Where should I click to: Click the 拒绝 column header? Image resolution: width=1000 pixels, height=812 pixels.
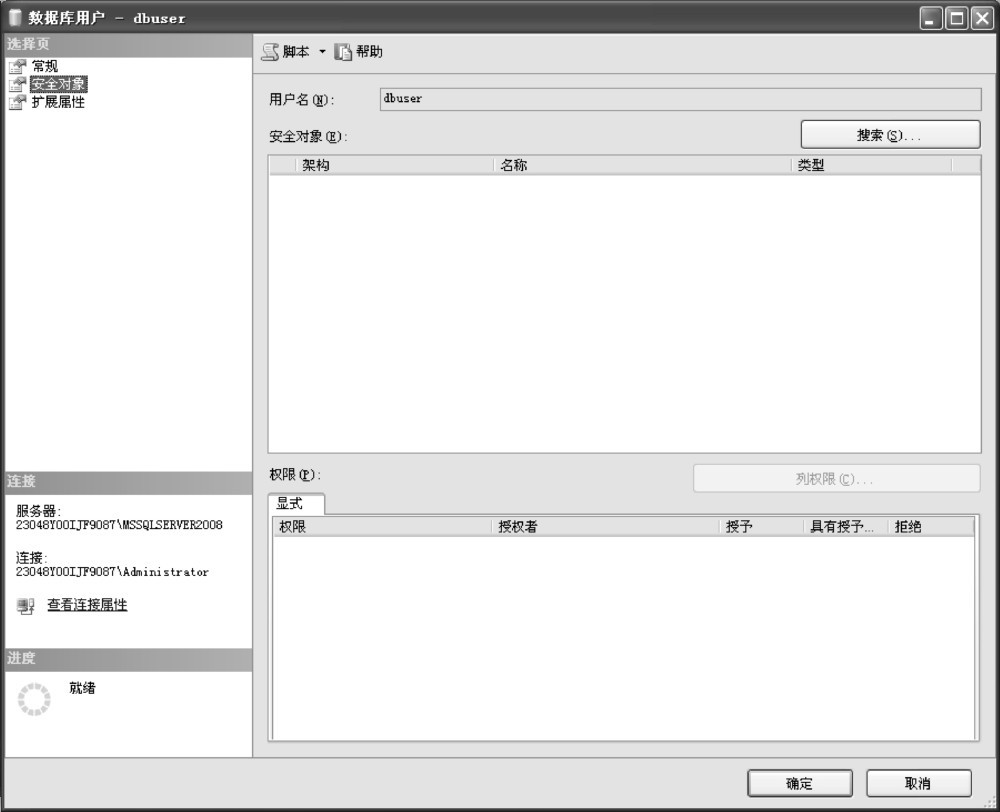pyautogui.click(x=929, y=527)
